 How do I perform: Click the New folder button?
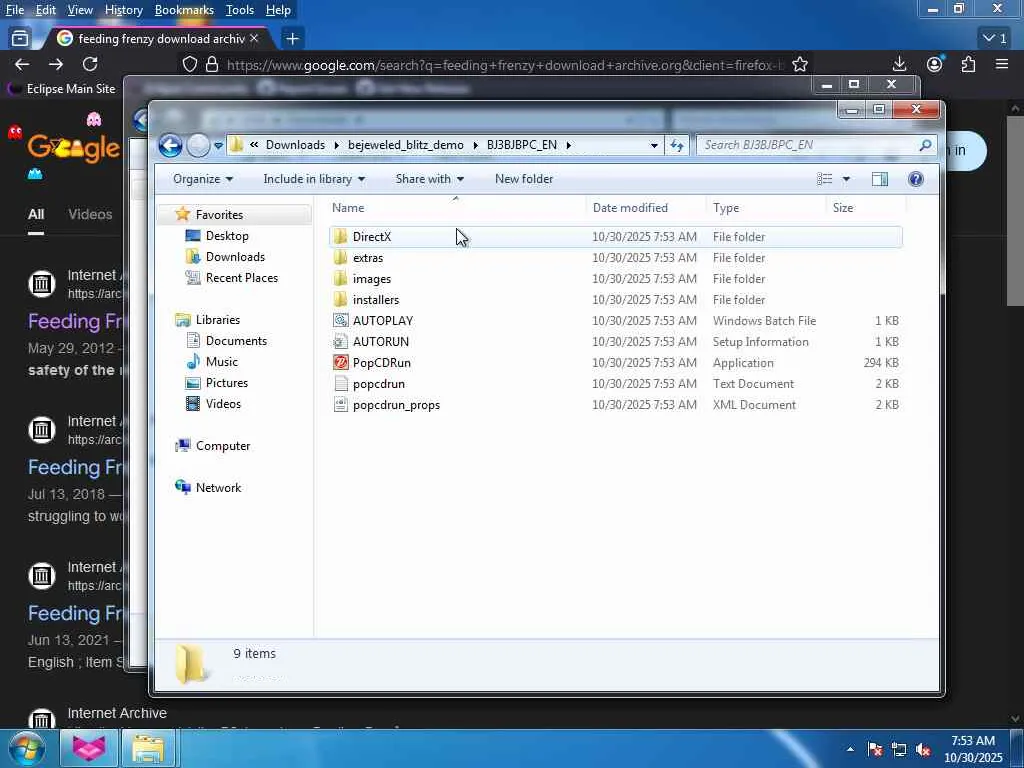[524, 179]
